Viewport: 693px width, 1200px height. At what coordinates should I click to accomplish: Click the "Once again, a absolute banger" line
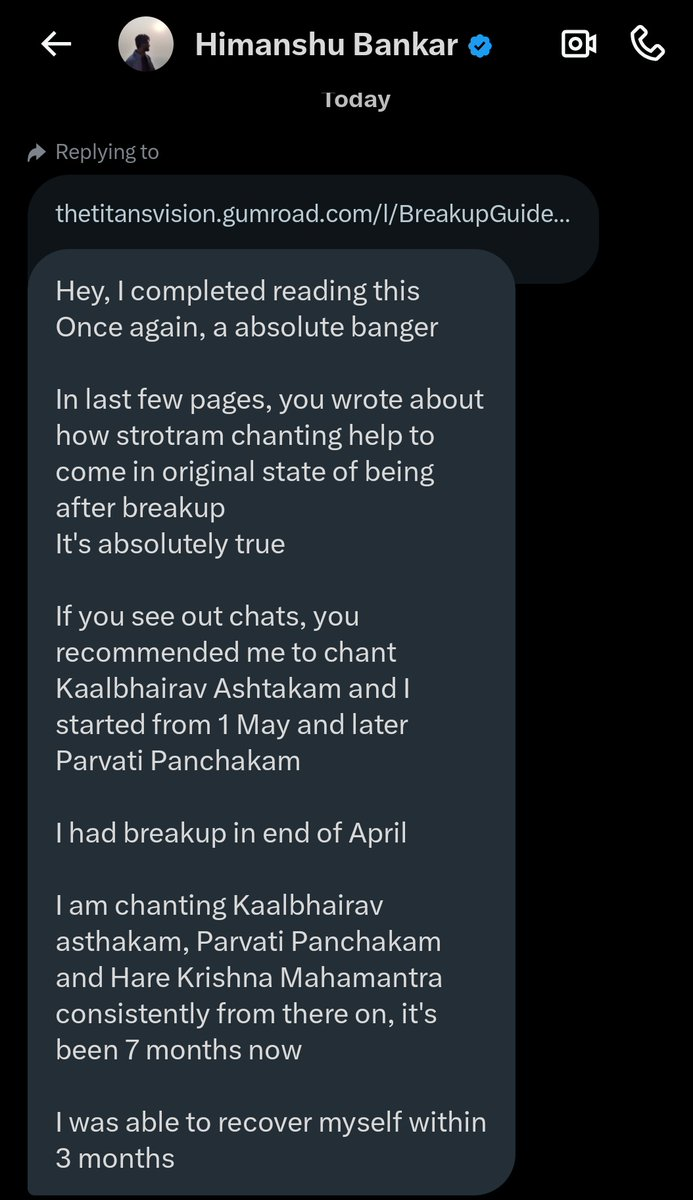pos(247,327)
